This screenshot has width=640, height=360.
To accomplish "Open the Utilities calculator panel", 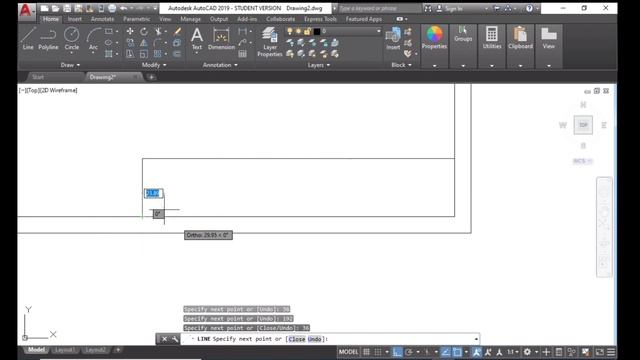I will (x=492, y=37).
